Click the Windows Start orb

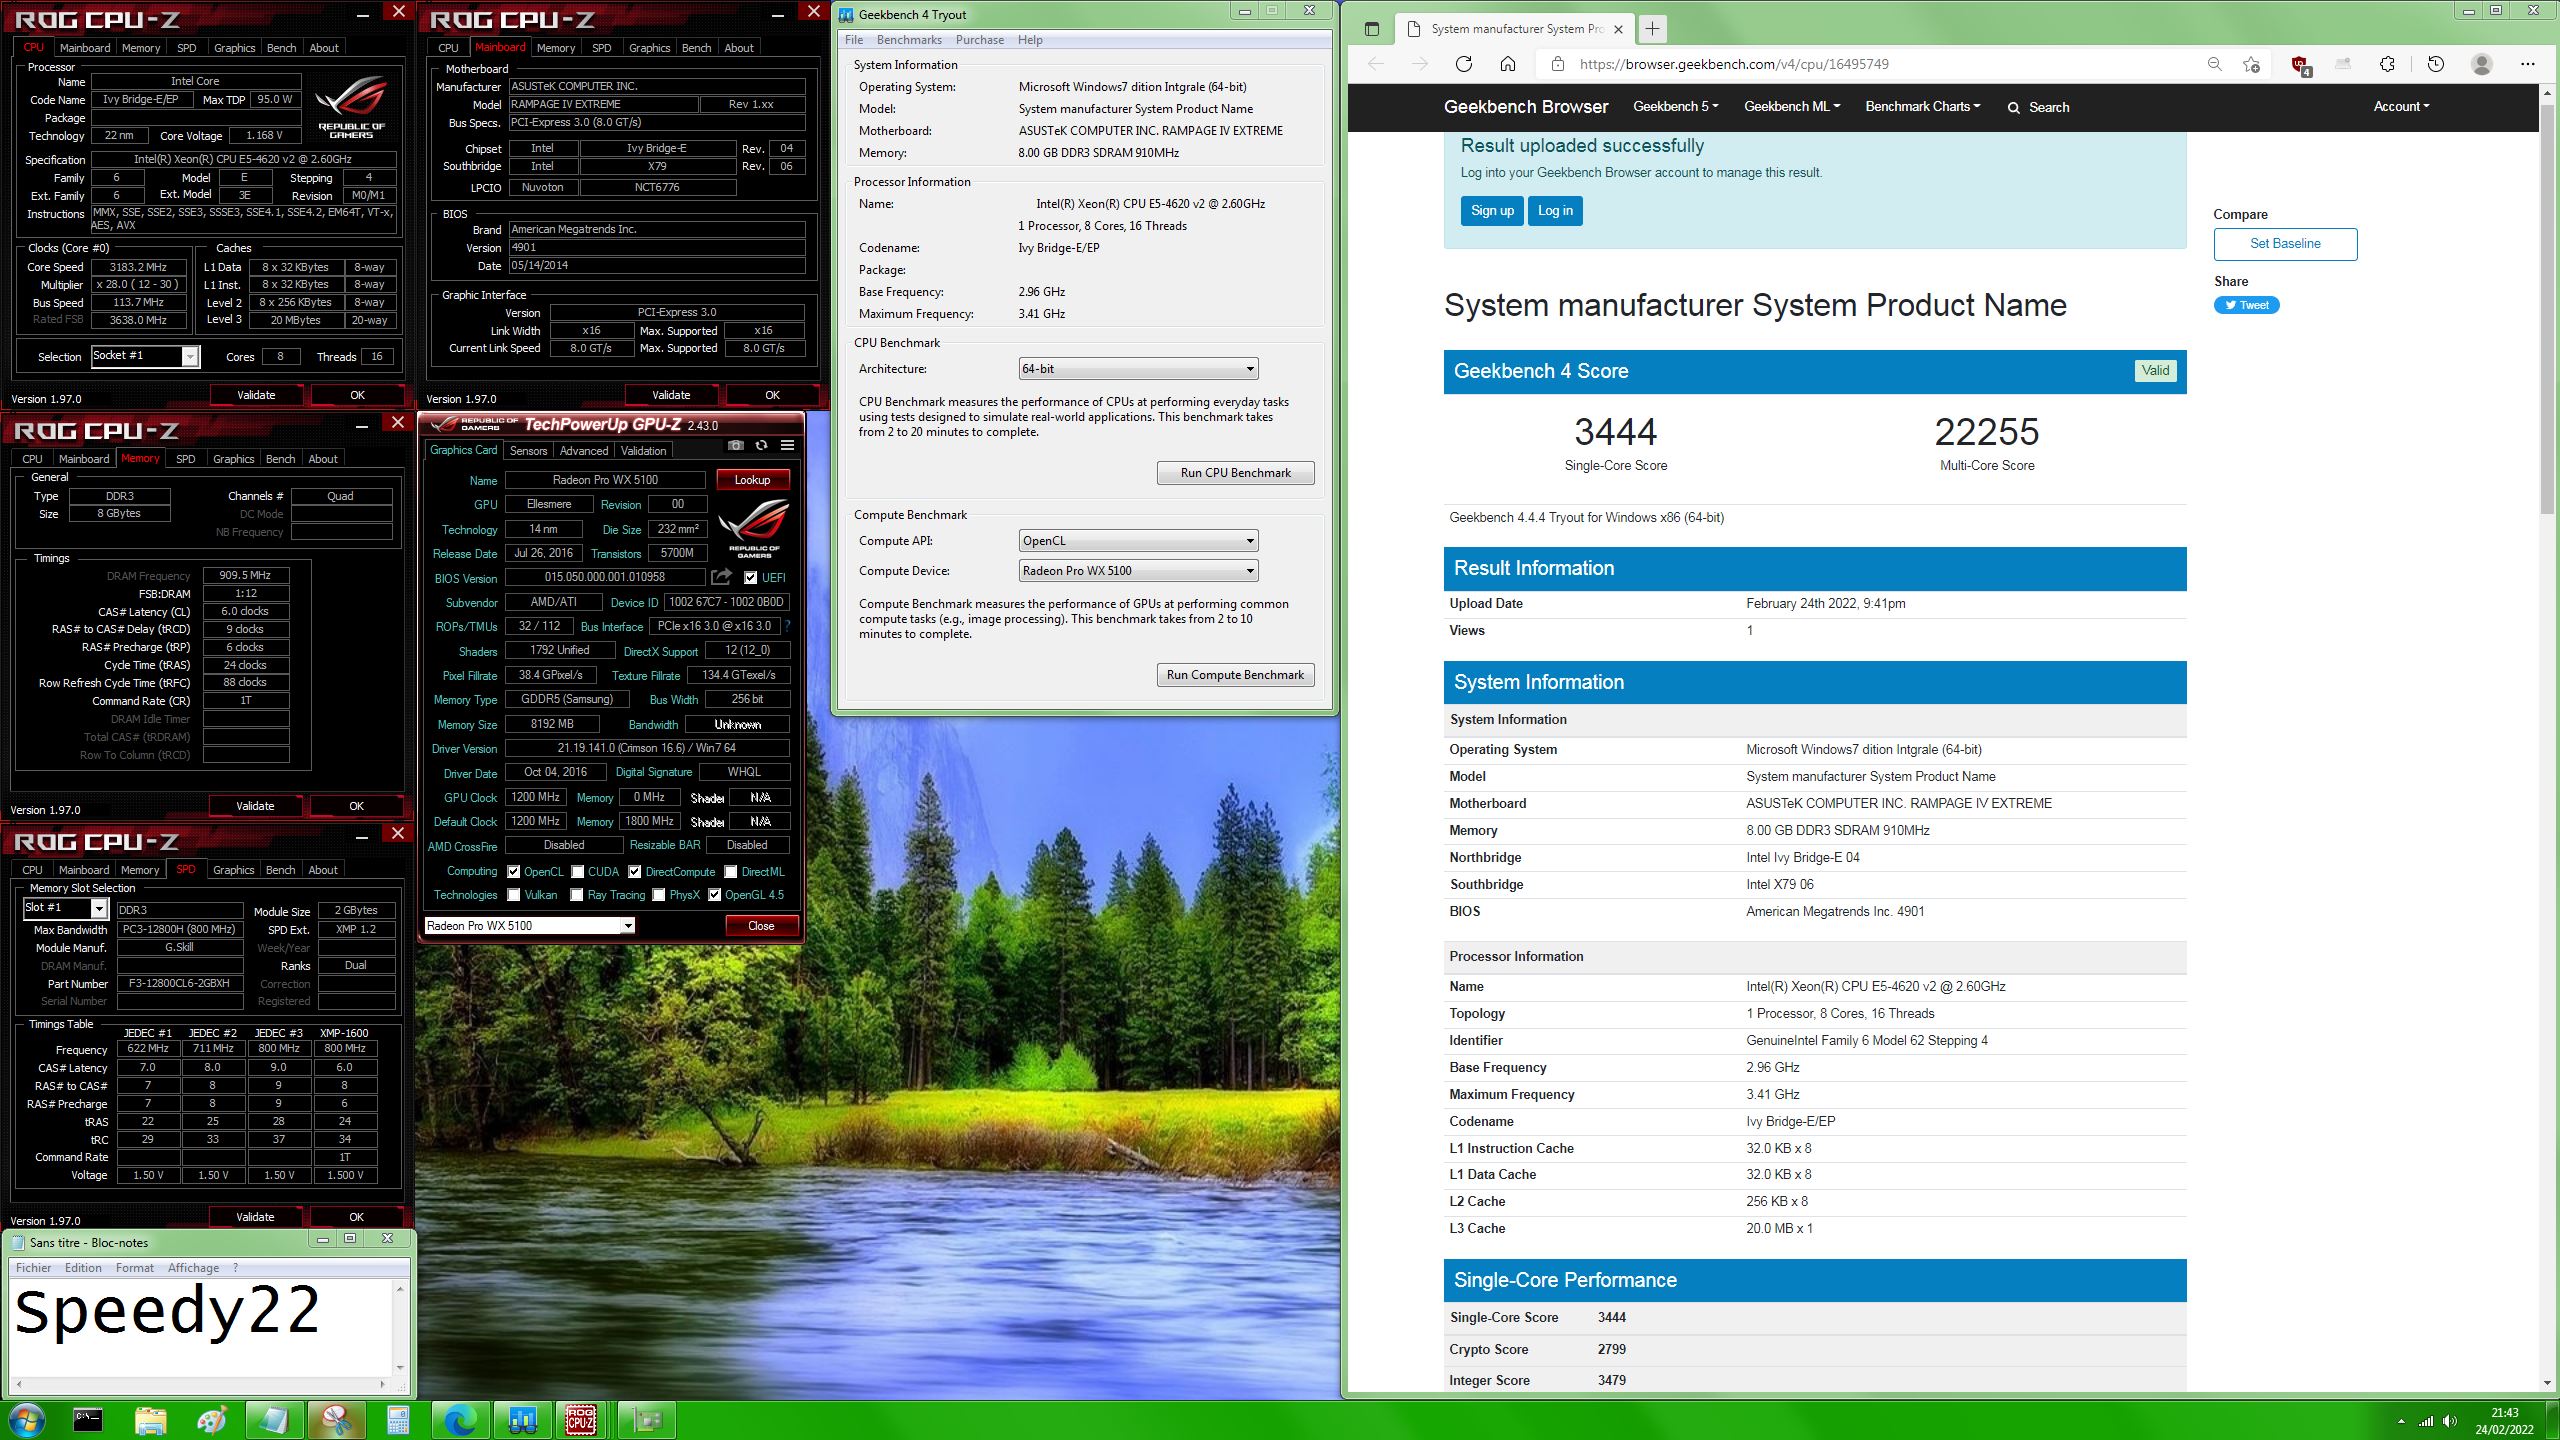[26, 1419]
